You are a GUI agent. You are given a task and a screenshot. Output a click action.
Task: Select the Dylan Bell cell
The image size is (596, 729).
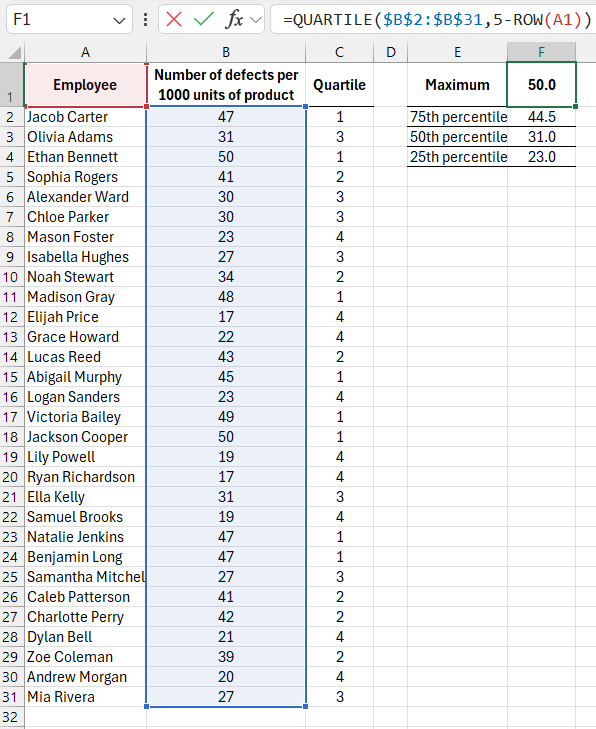pyautogui.click(x=85, y=636)
